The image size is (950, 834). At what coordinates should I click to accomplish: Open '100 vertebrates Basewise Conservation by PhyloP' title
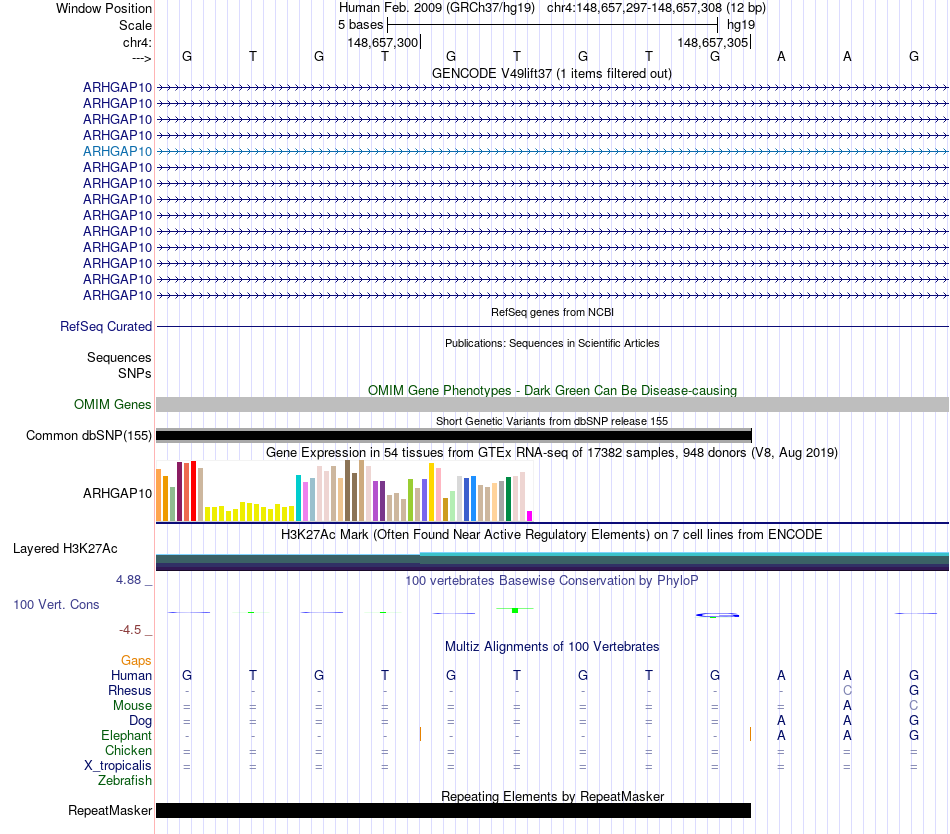point(552,581)
